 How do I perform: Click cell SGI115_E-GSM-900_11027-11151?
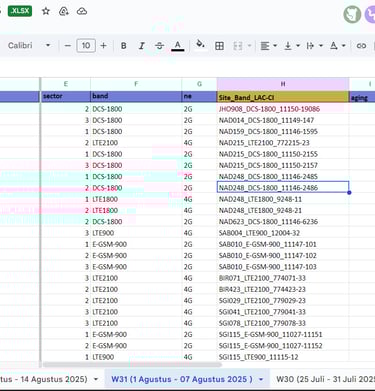pos(283,334)
